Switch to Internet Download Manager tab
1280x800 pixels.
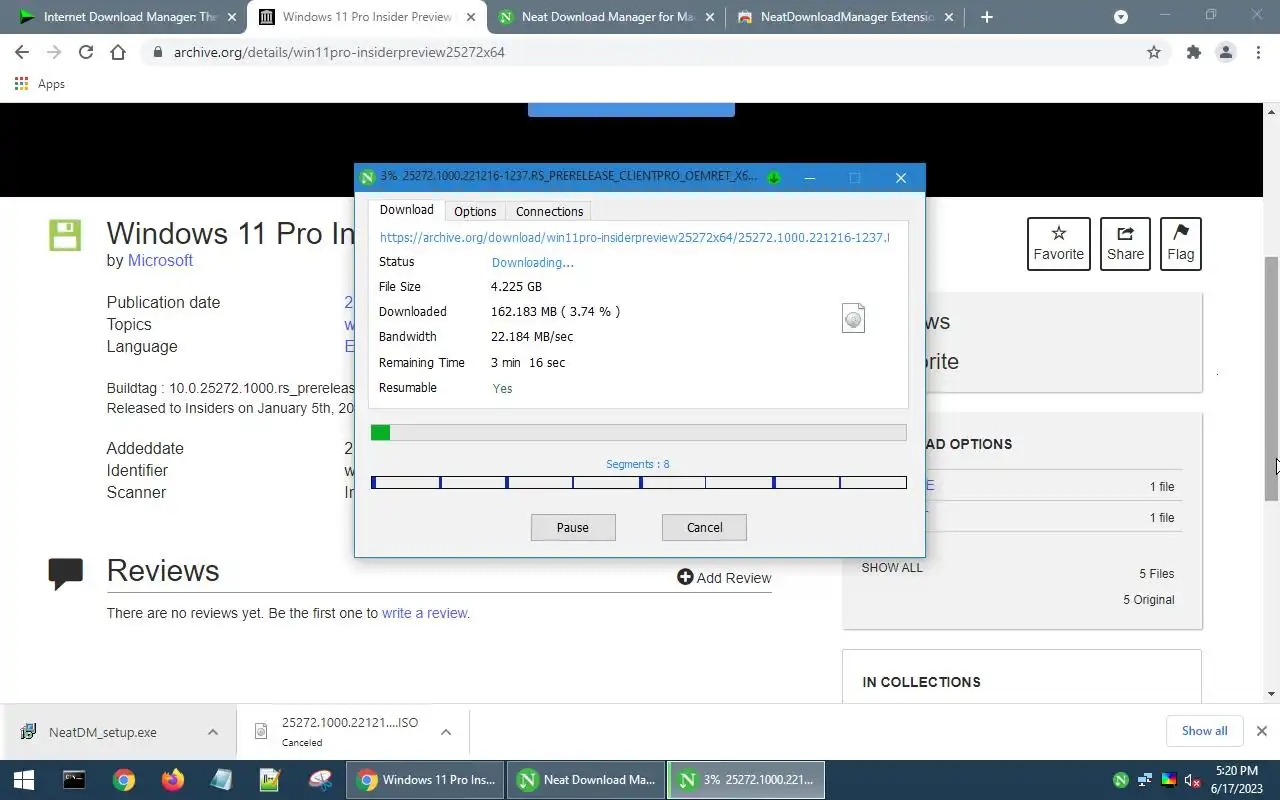(x=126, y=17)
